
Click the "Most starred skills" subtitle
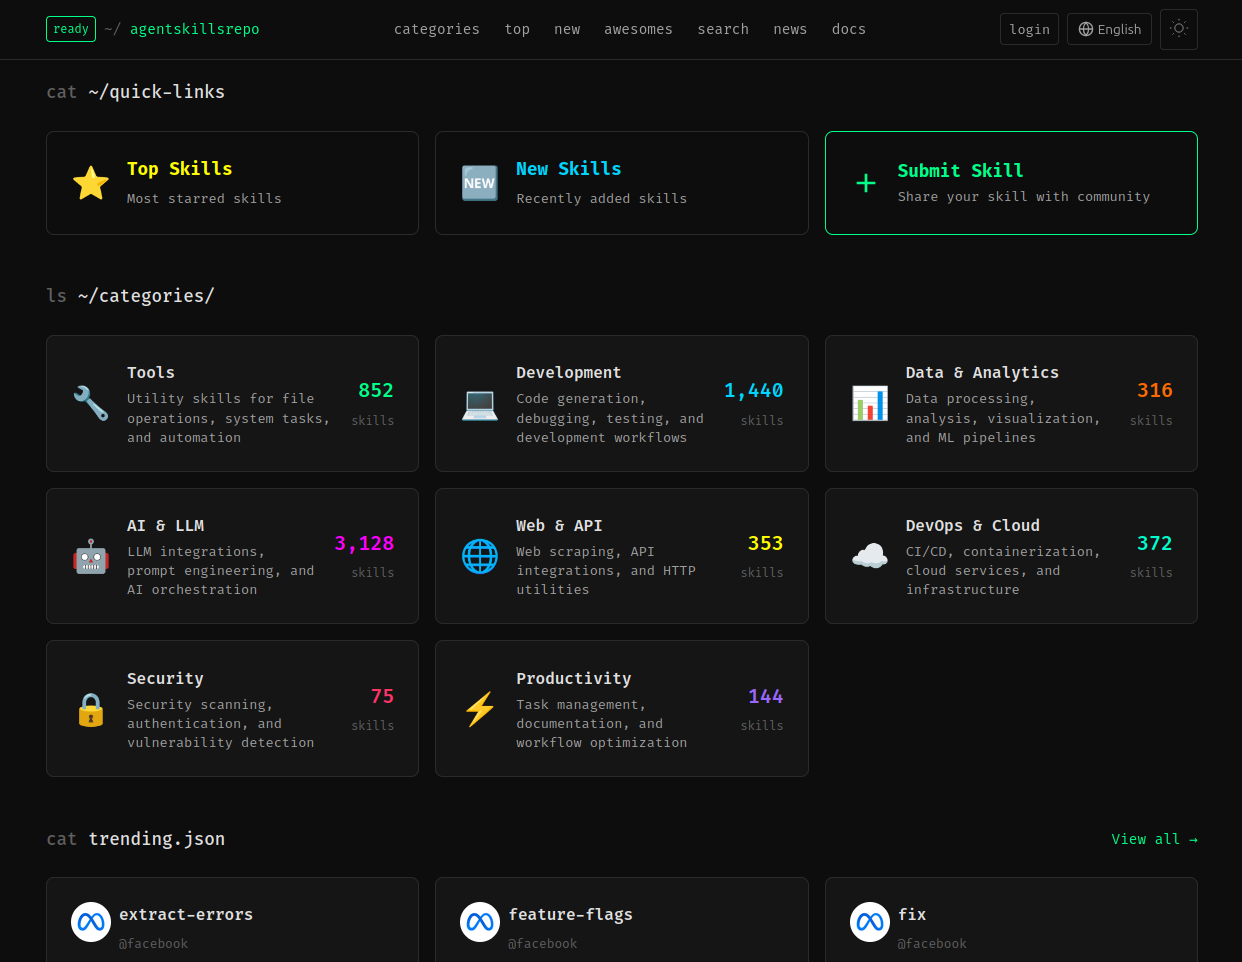click(x=204, y=198)
